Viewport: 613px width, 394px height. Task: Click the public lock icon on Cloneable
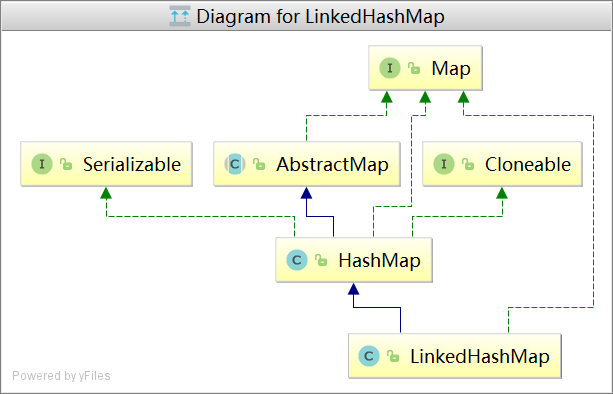pyautogui.click(x=468, y=164)
